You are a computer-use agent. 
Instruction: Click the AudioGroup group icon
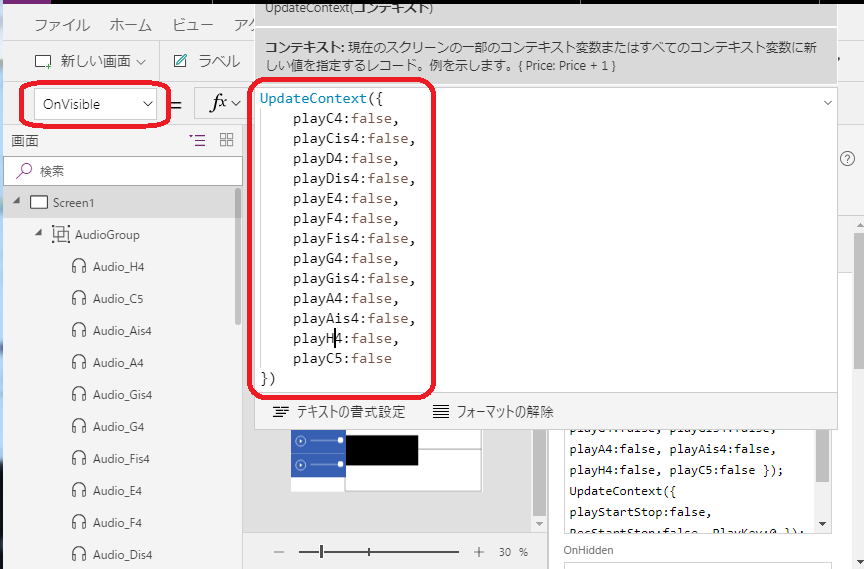point(61,234)
